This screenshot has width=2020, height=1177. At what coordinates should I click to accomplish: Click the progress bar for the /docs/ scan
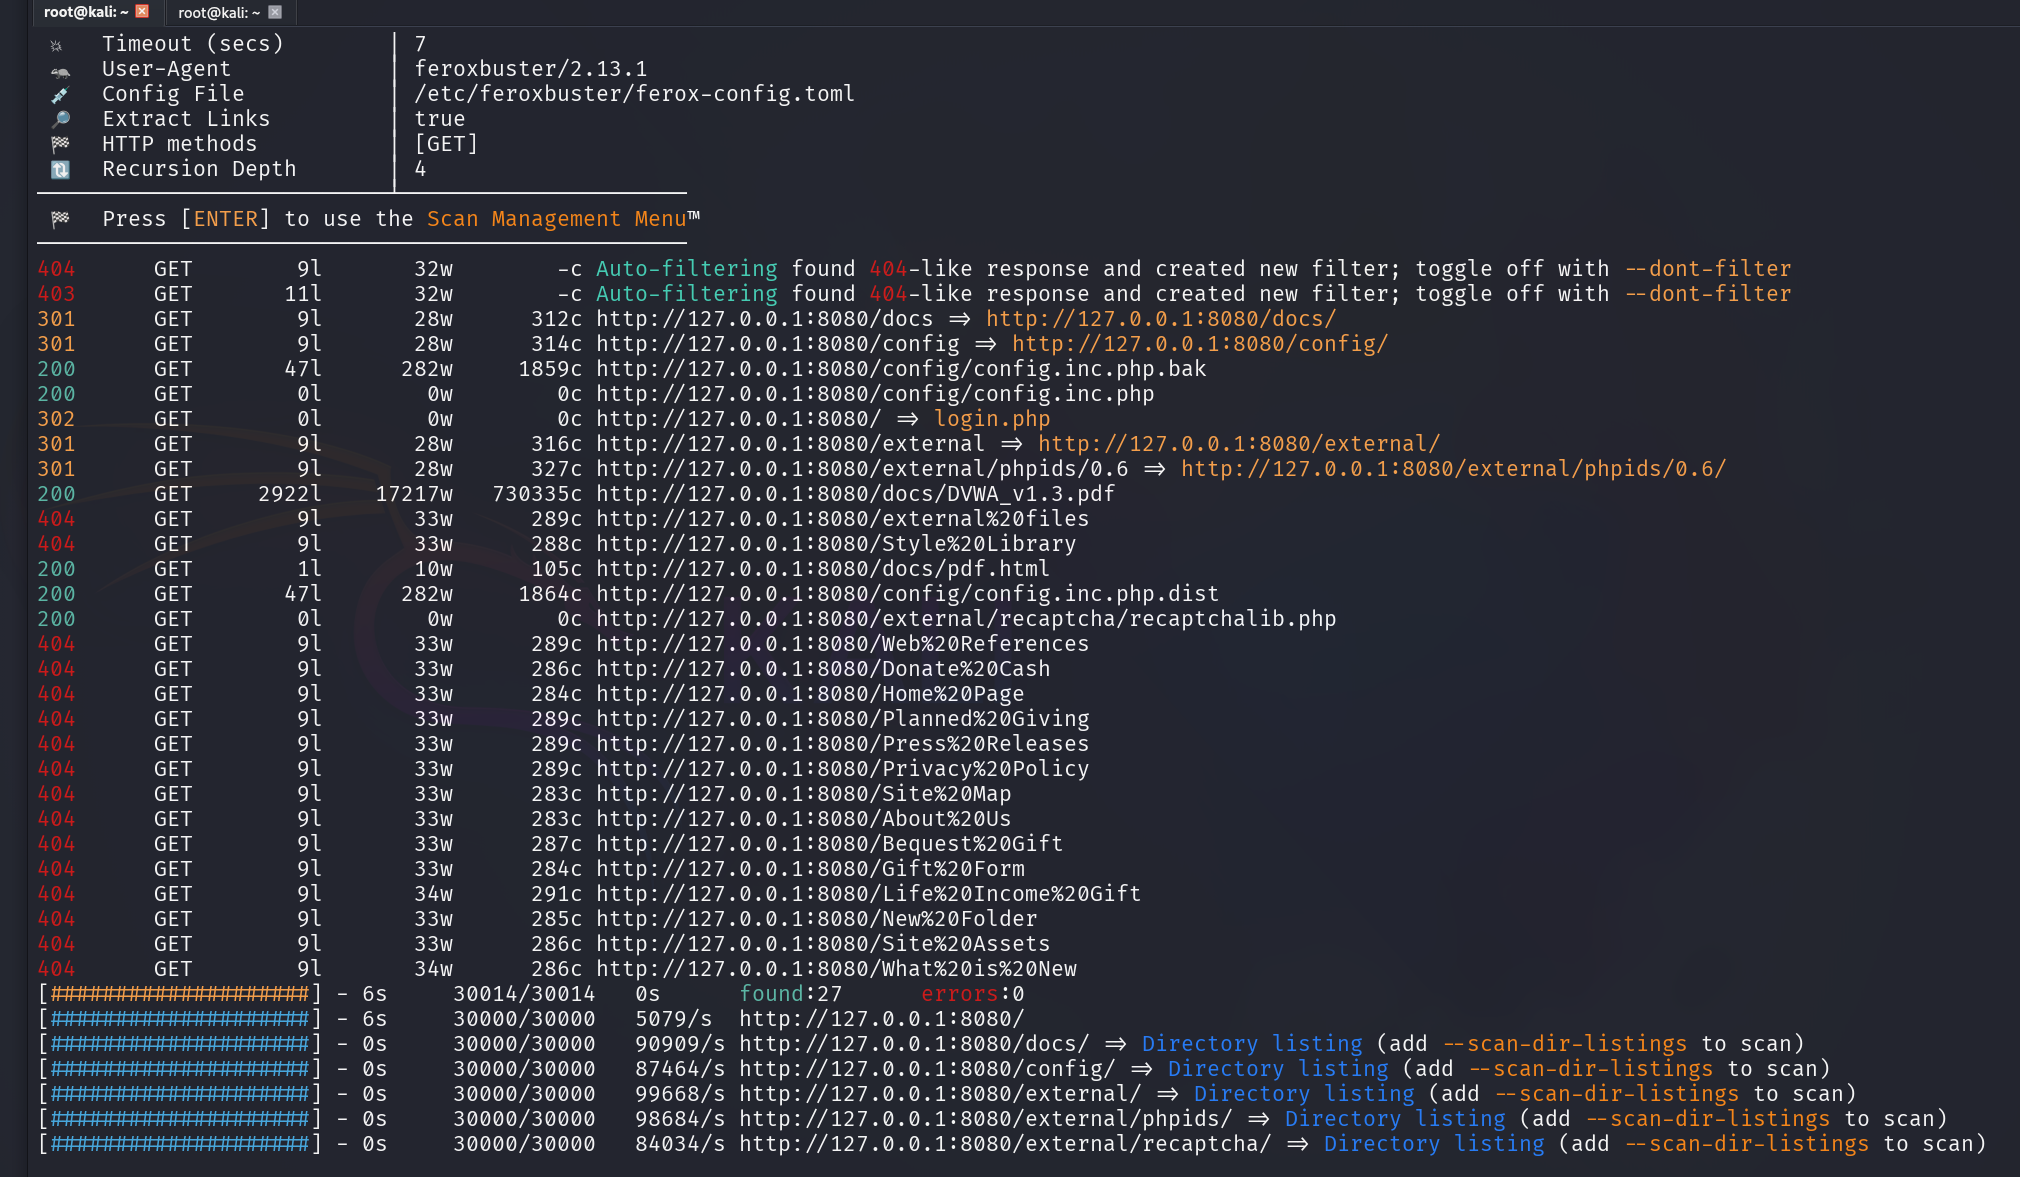[x=180, y=1044]
